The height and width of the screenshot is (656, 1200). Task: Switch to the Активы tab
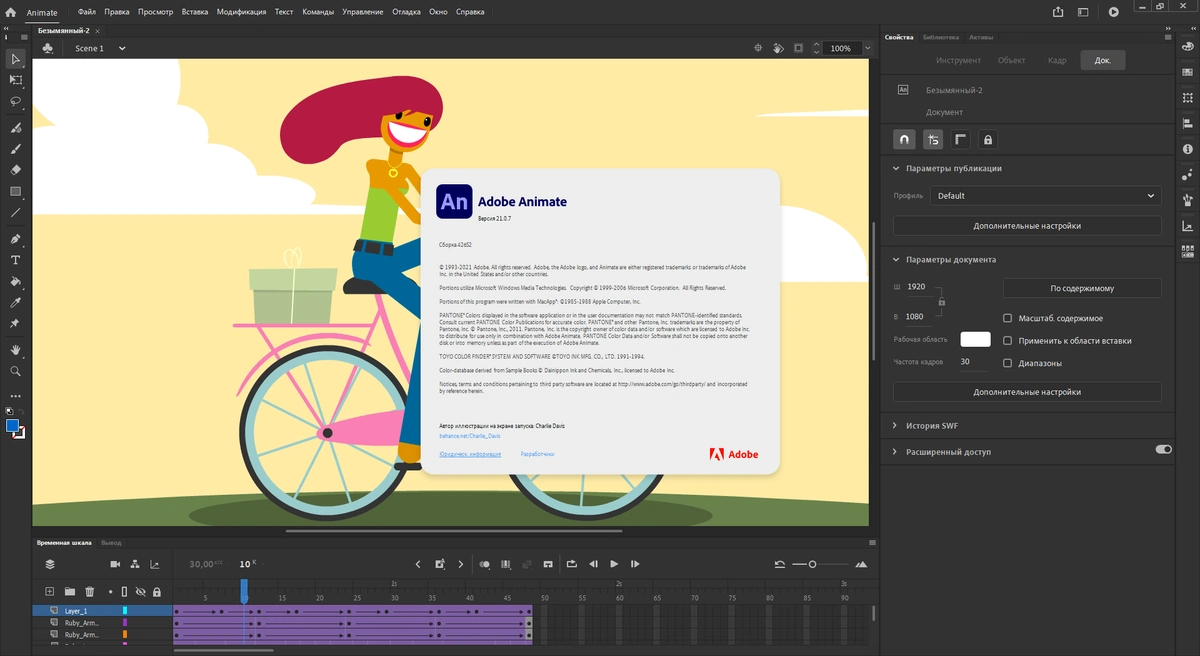pos(981,37)
